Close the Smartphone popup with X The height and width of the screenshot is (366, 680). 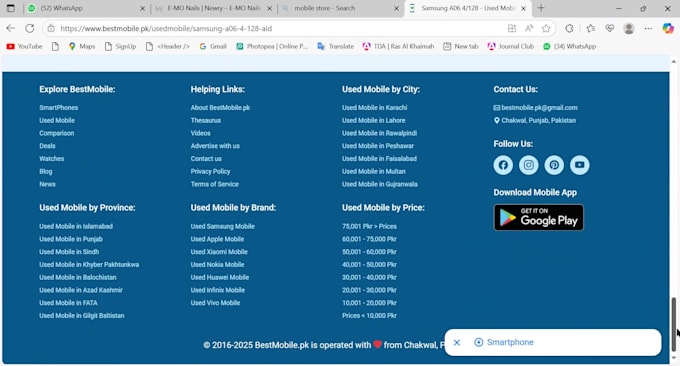coord(457,343)
